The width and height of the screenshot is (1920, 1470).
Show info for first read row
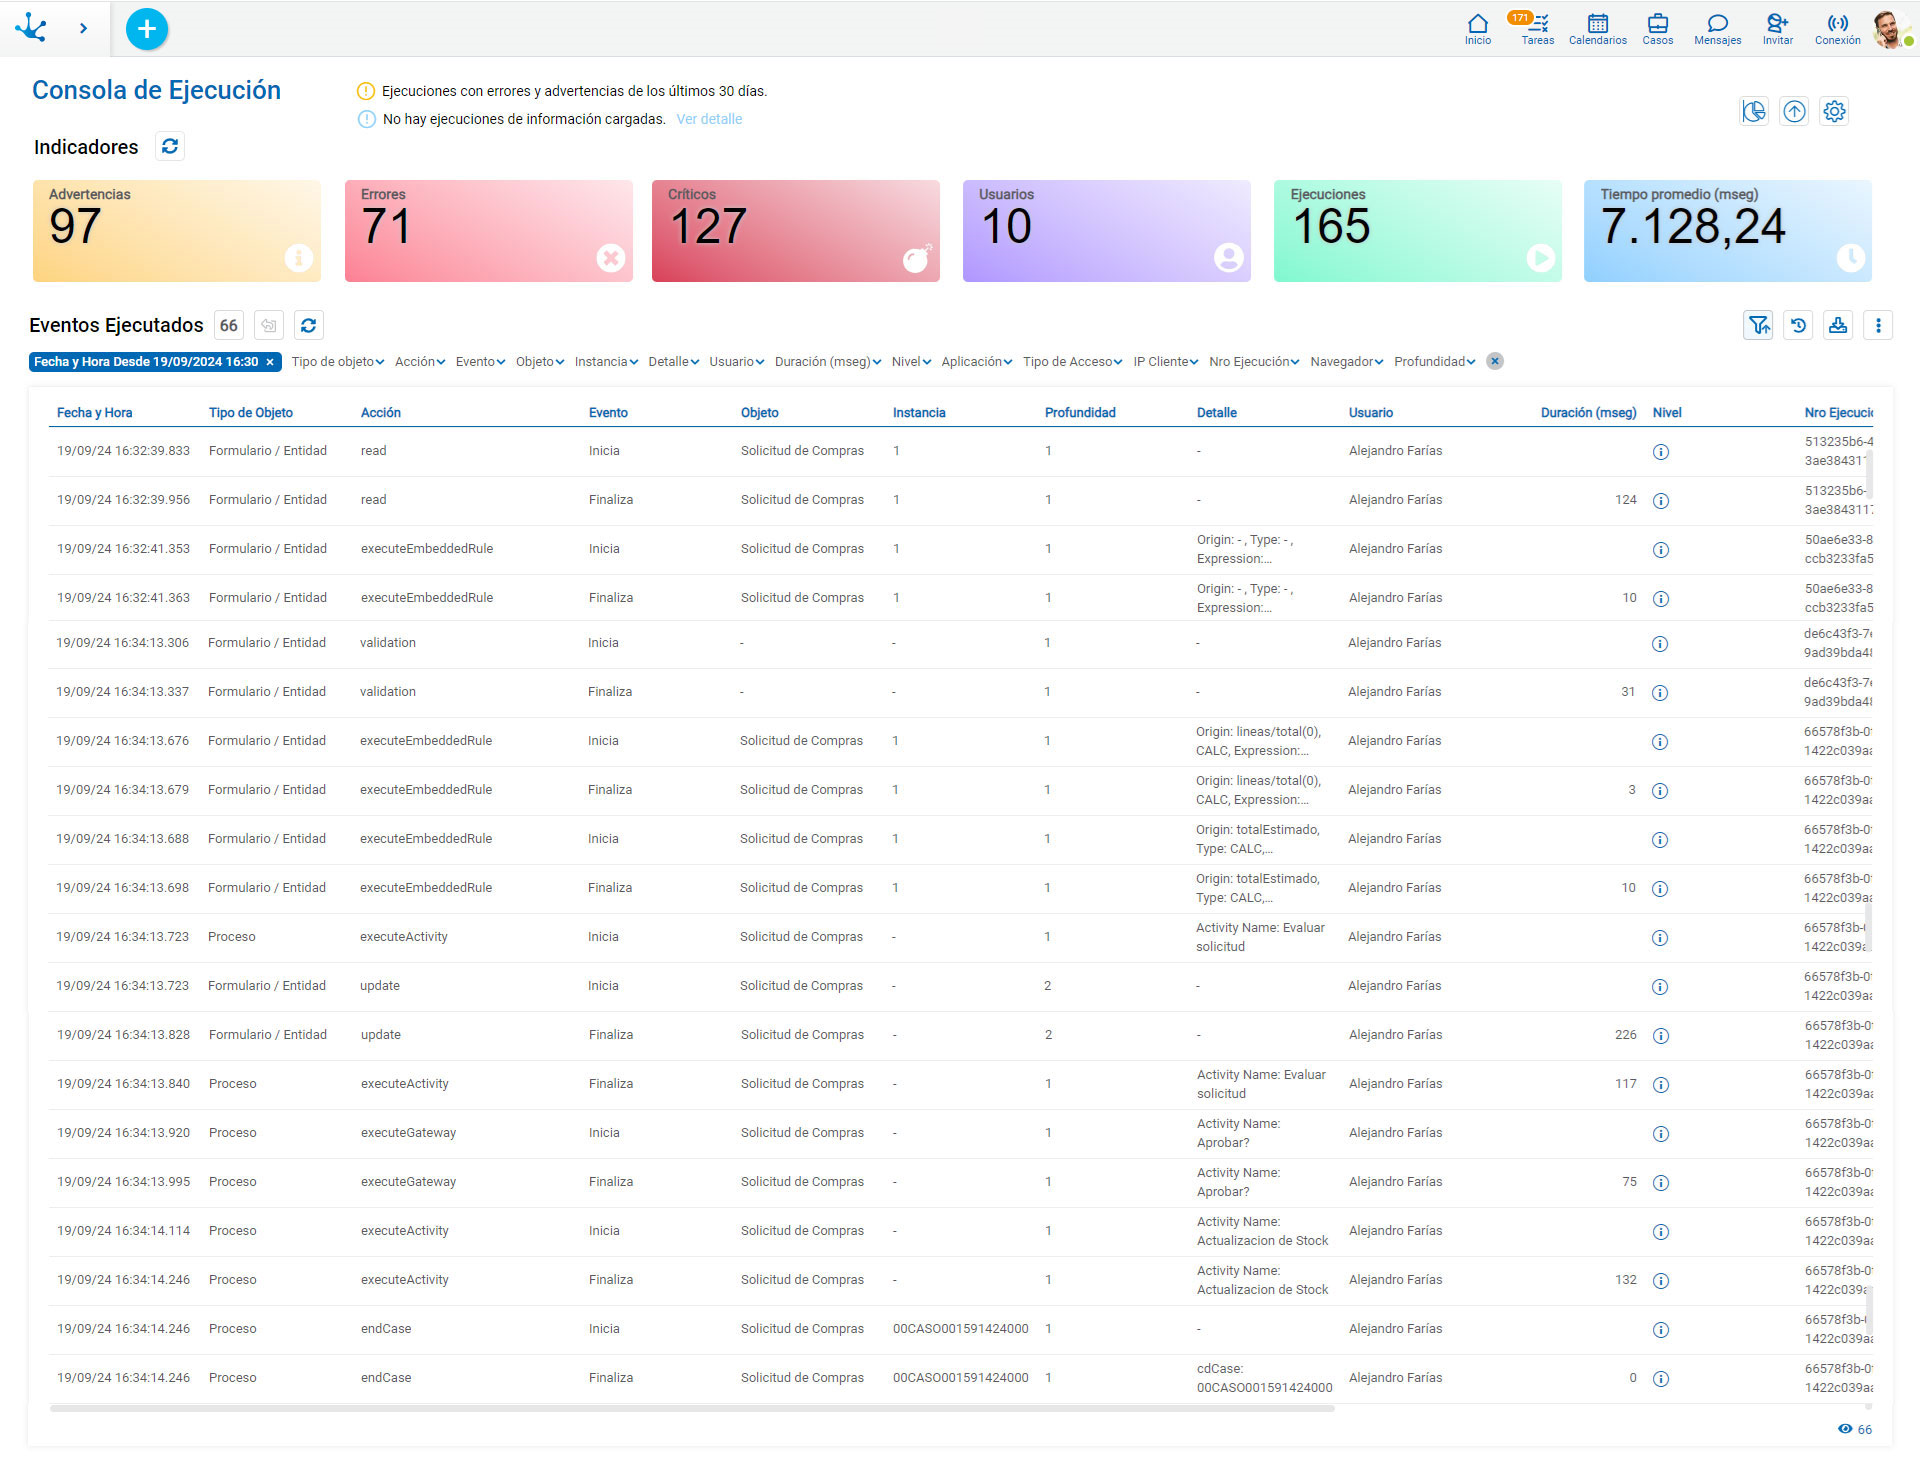click(1661, 452)
